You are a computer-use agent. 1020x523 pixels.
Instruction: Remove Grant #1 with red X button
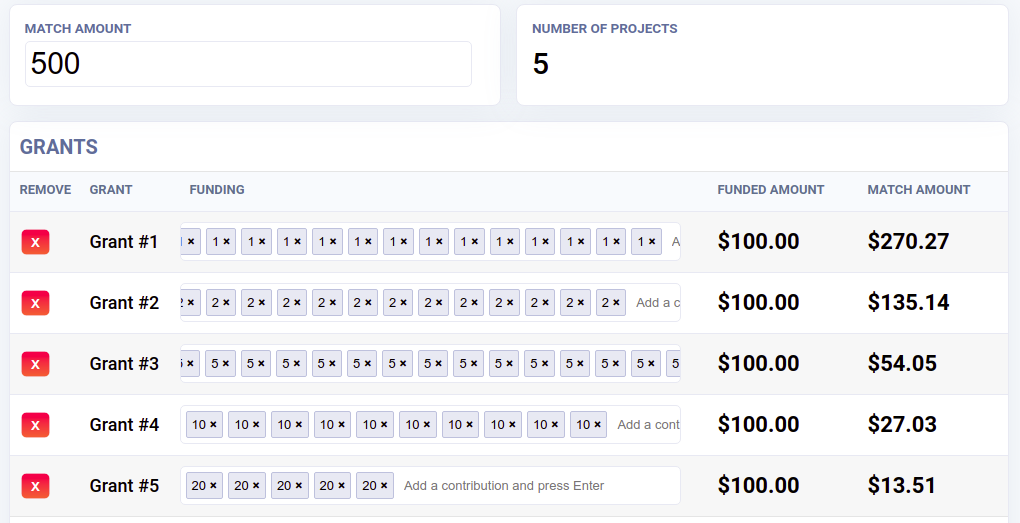tap(35, 242)
